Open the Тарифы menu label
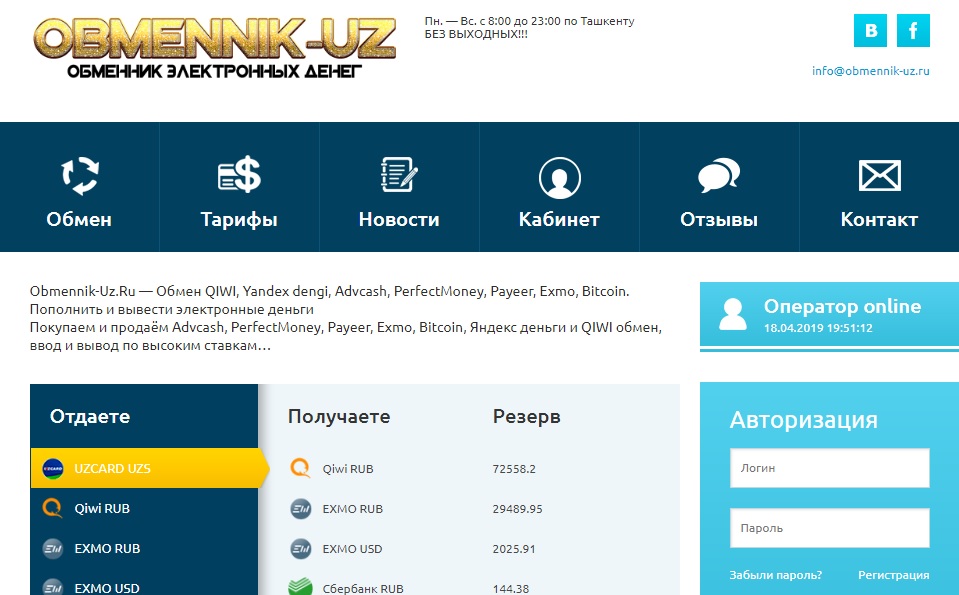The image size is (959, 595). point(239,220)
